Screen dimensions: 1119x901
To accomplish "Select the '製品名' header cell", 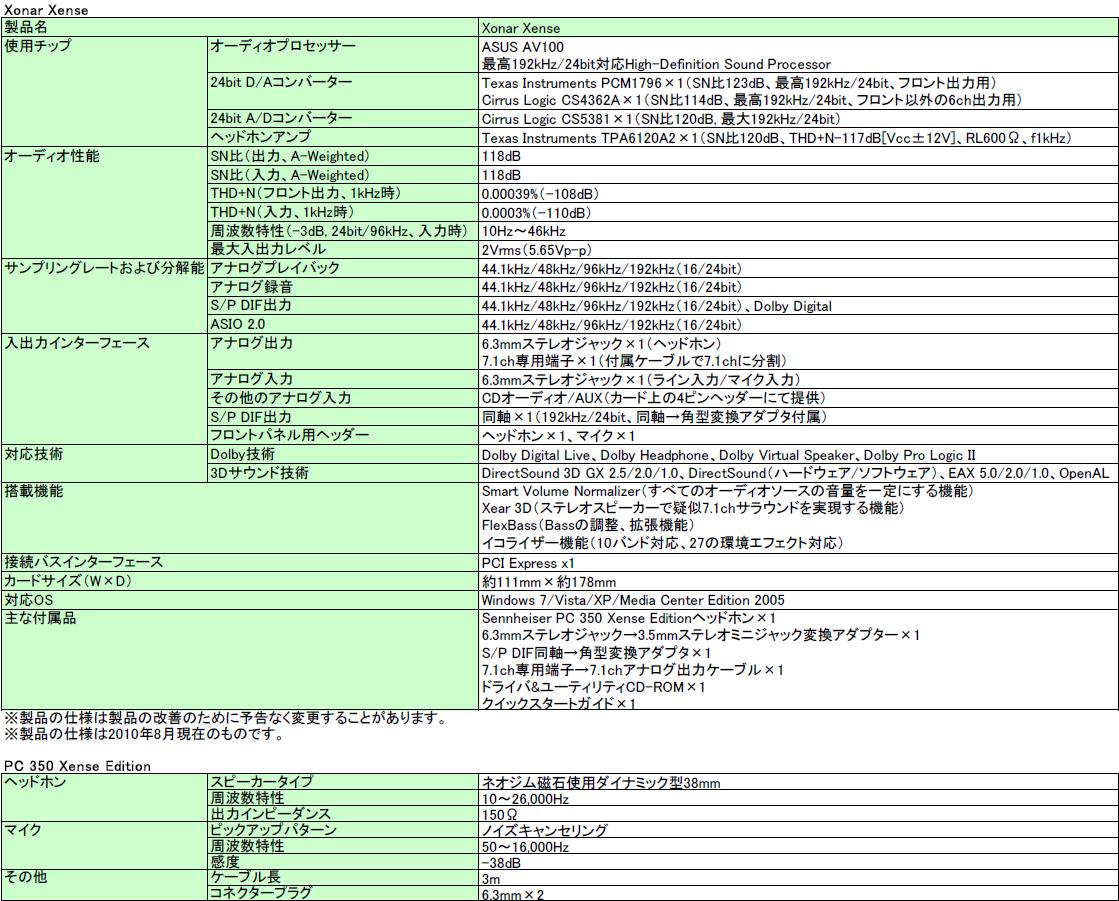I will pos(240,28).
